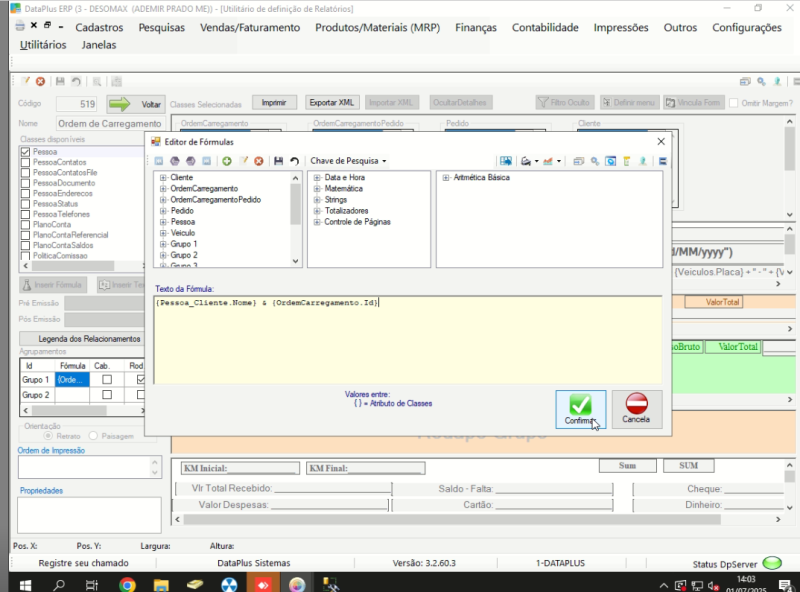
Task: Open Windows taskbar search
Action: click(x=59, y=584)
